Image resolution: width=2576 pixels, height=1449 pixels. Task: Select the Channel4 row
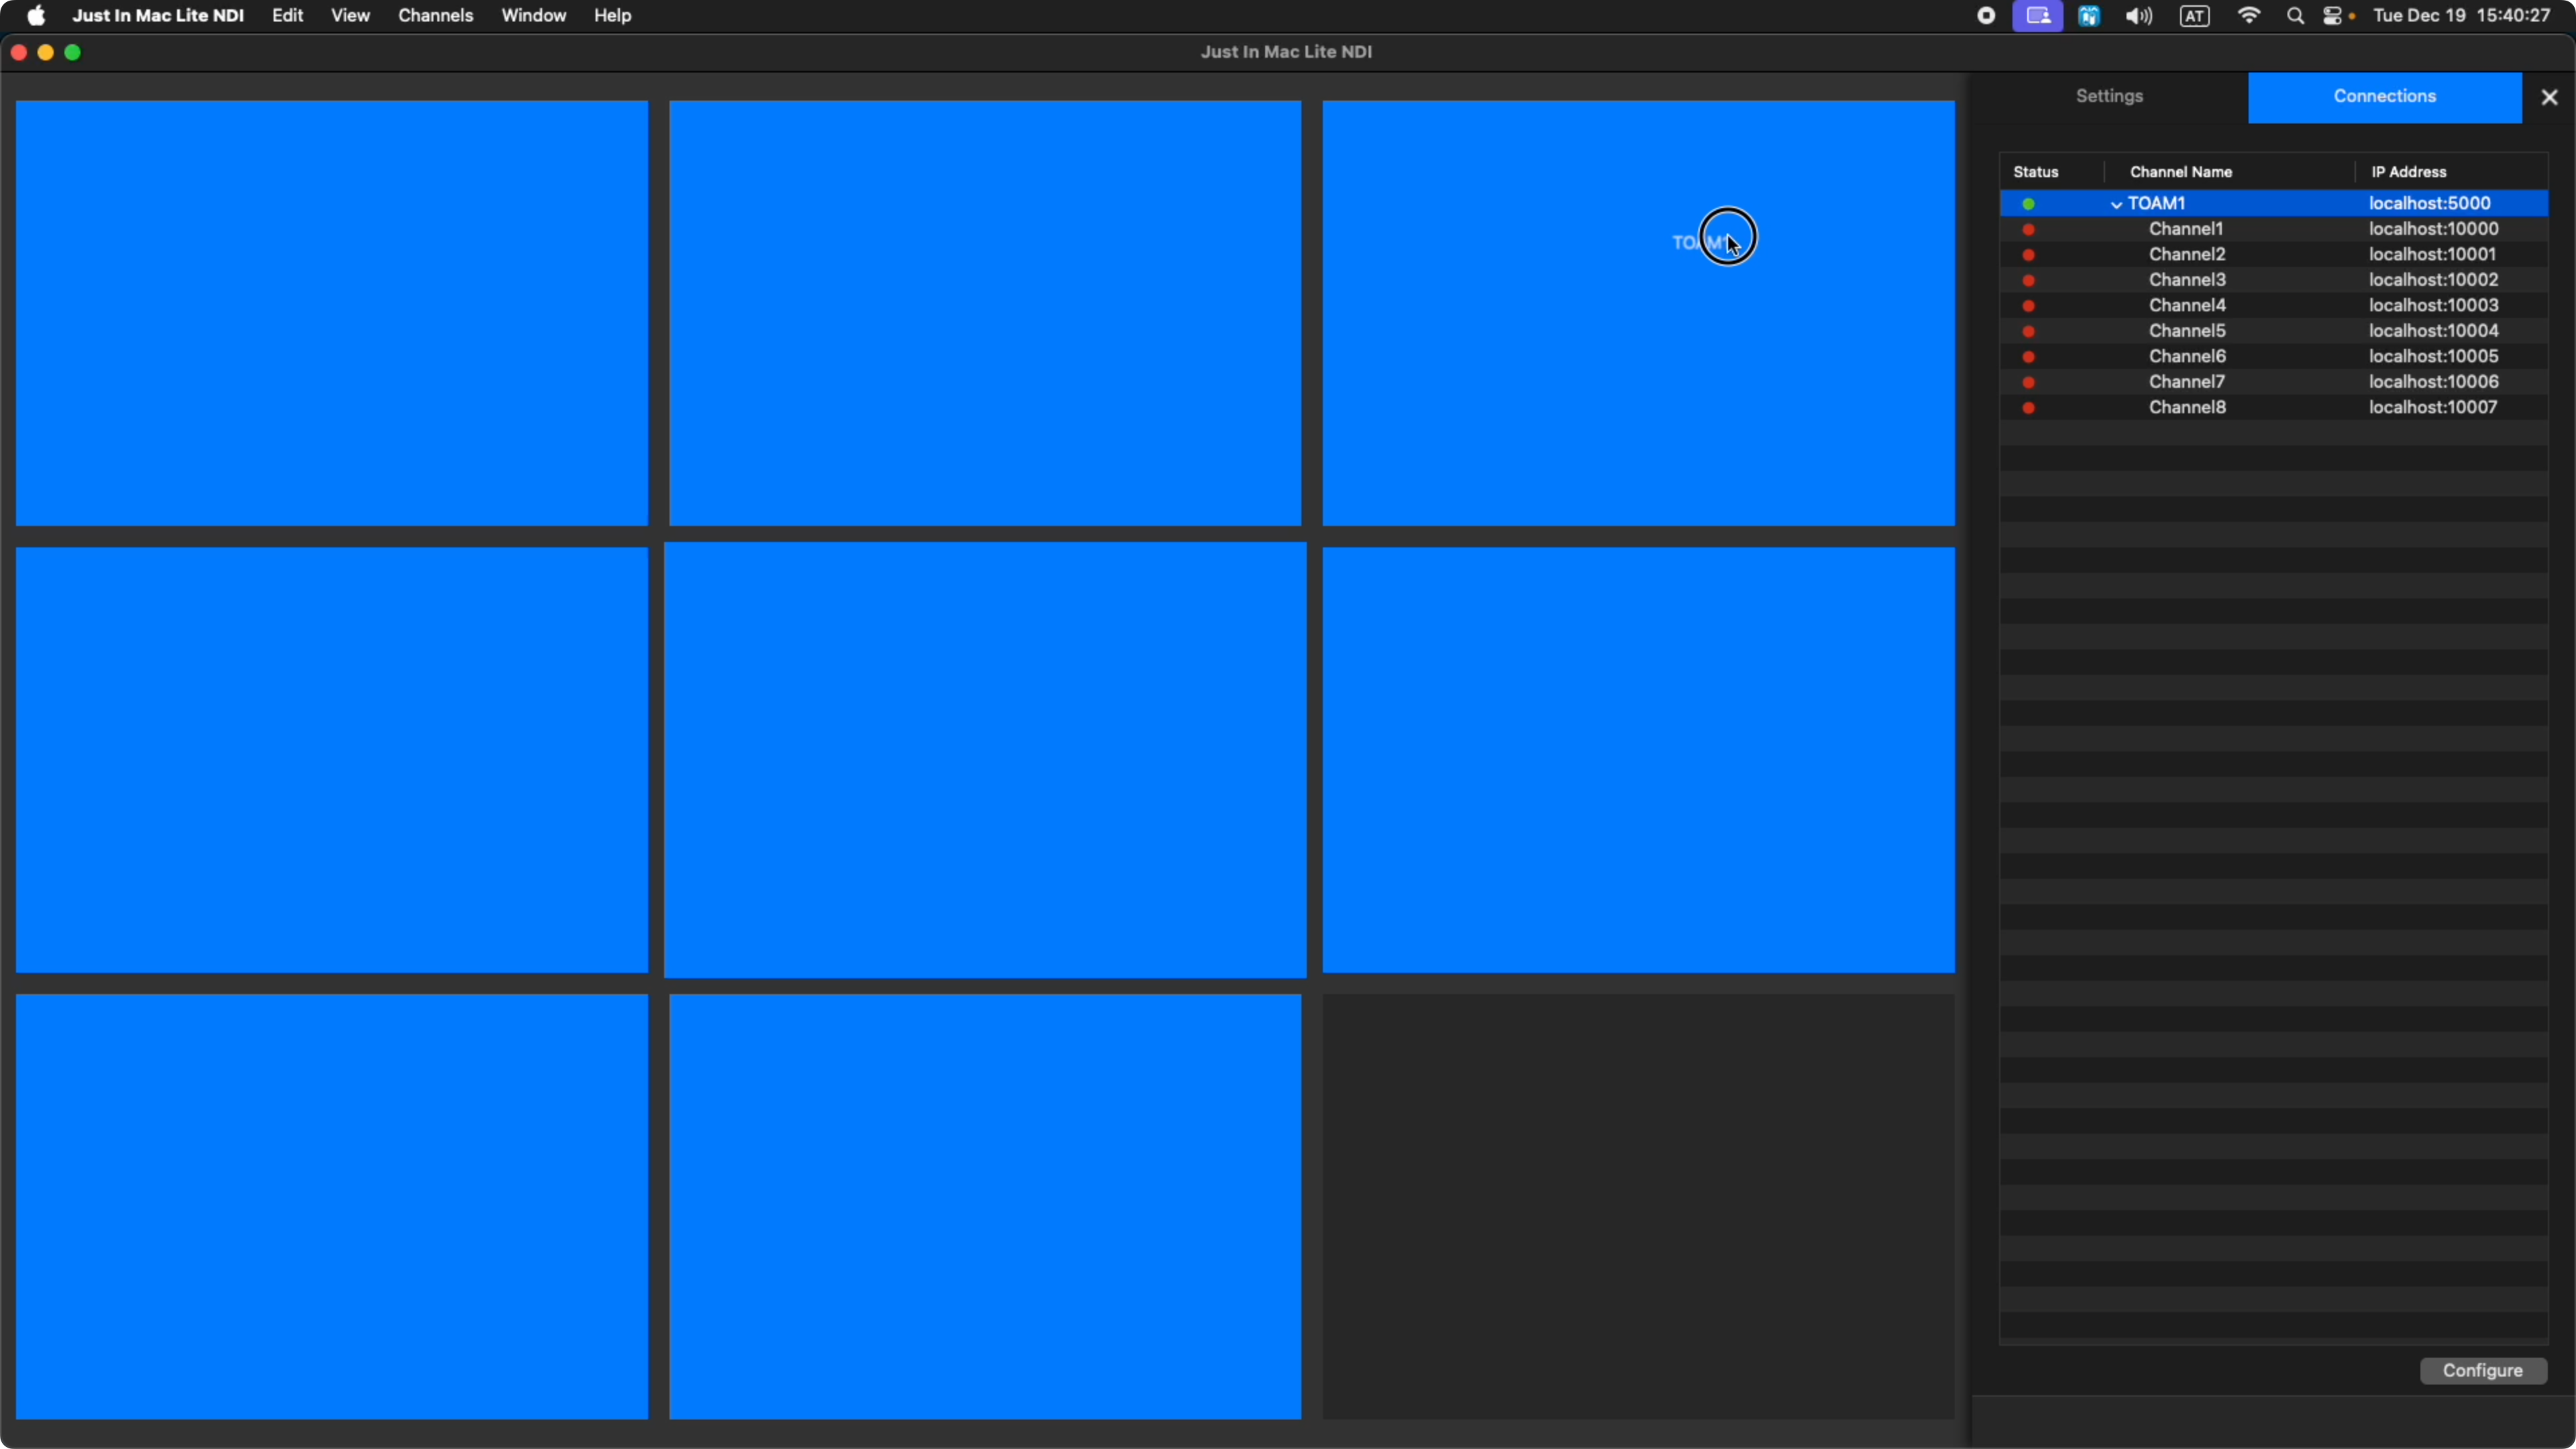coord(2273,306)
